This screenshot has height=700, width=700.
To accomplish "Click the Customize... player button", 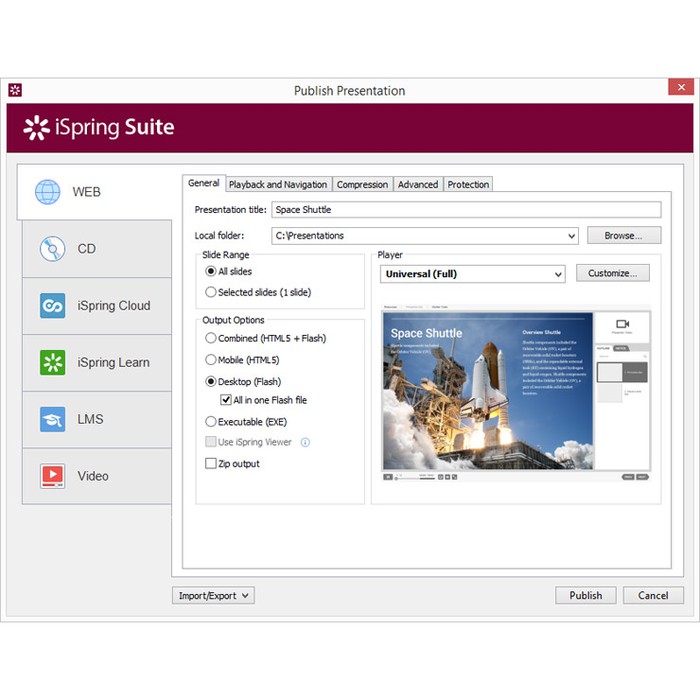I will [612, 273].
